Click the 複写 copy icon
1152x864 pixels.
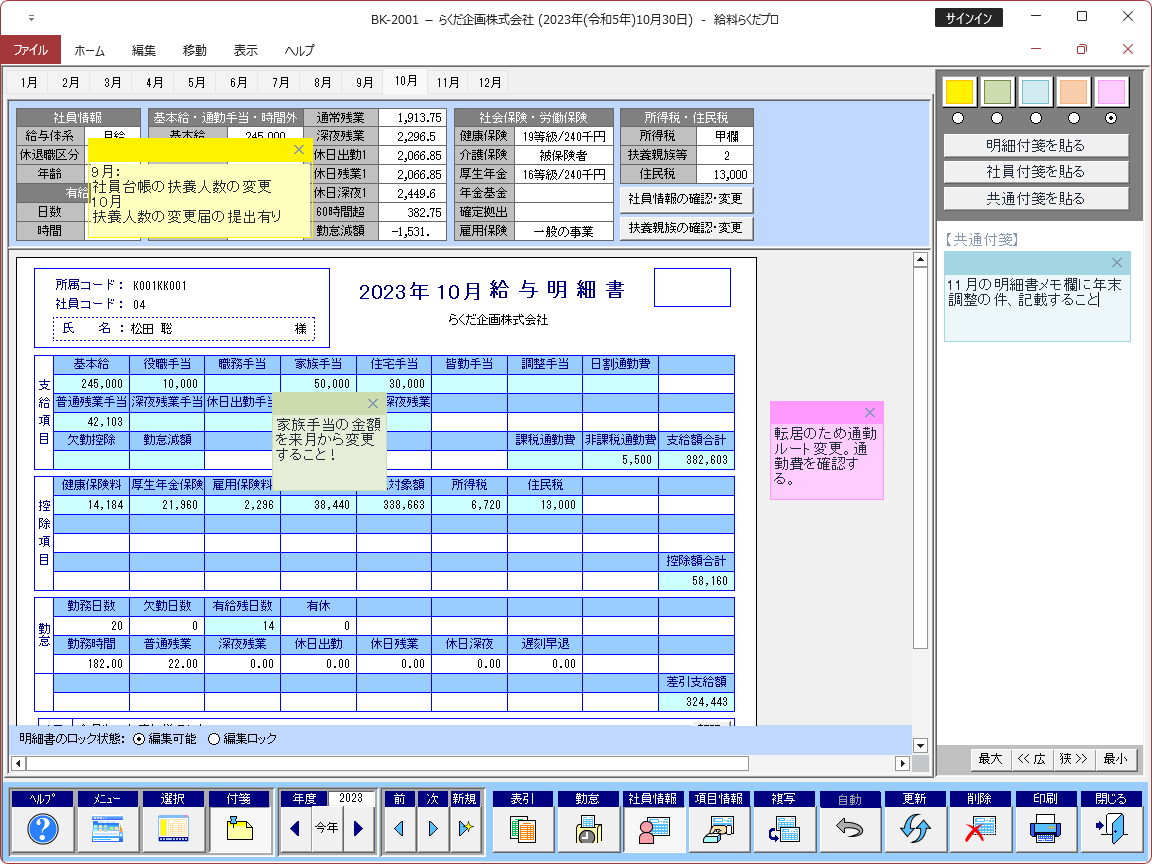coord(784,829)
